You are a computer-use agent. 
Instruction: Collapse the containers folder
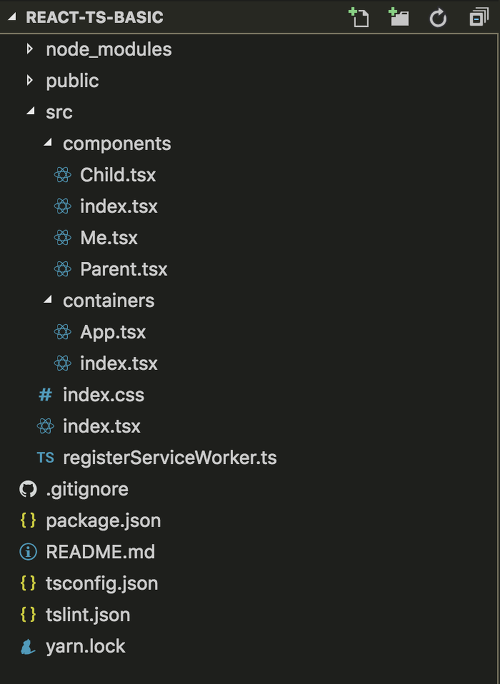(48, 300)
